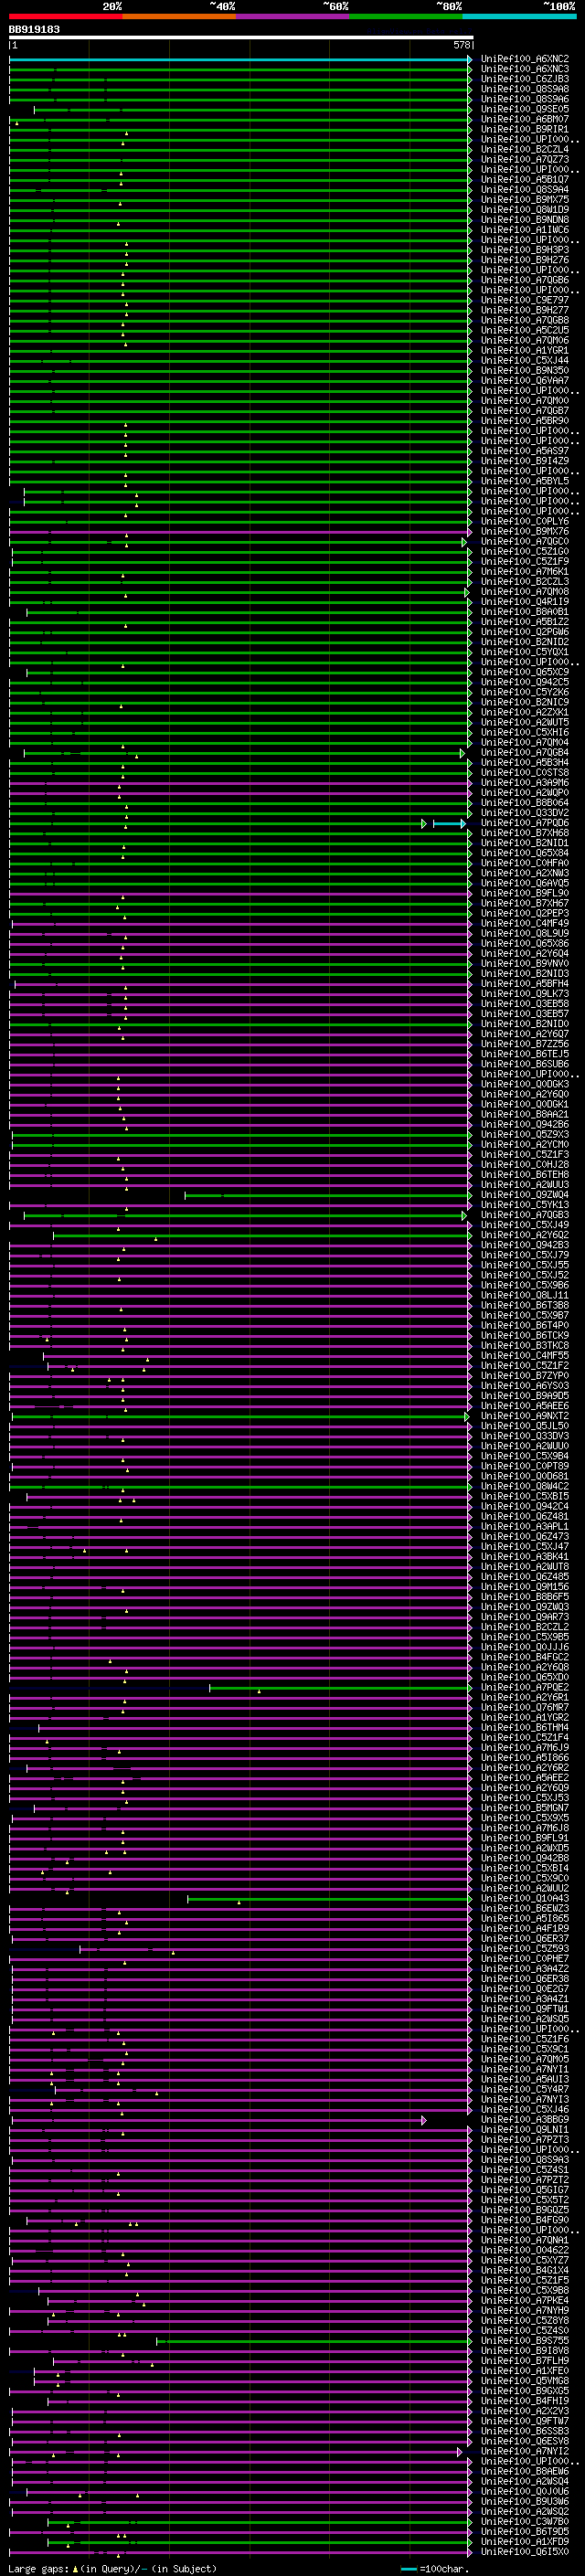Select the UniRef100_B9H3P3 label

pyautogui.click(x=525, y=250)
